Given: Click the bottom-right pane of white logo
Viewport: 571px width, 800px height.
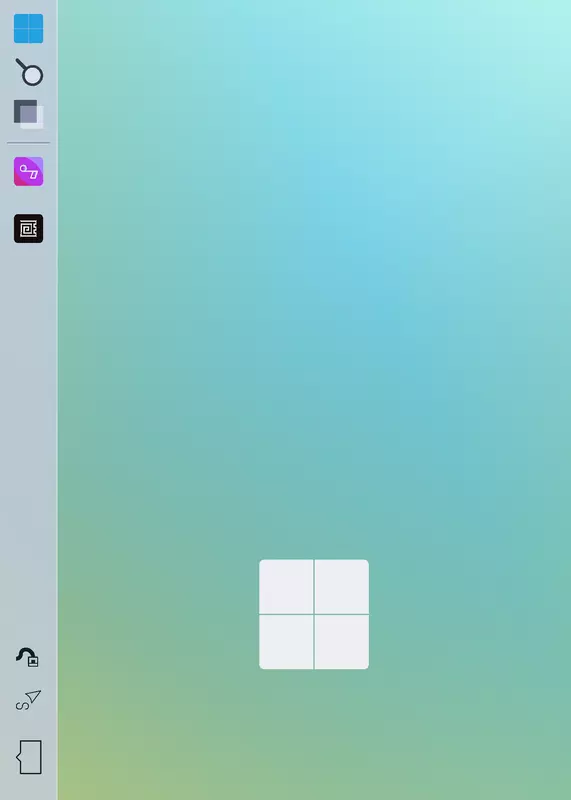Looking at the screenshot, I should click(x=342, y=642).
